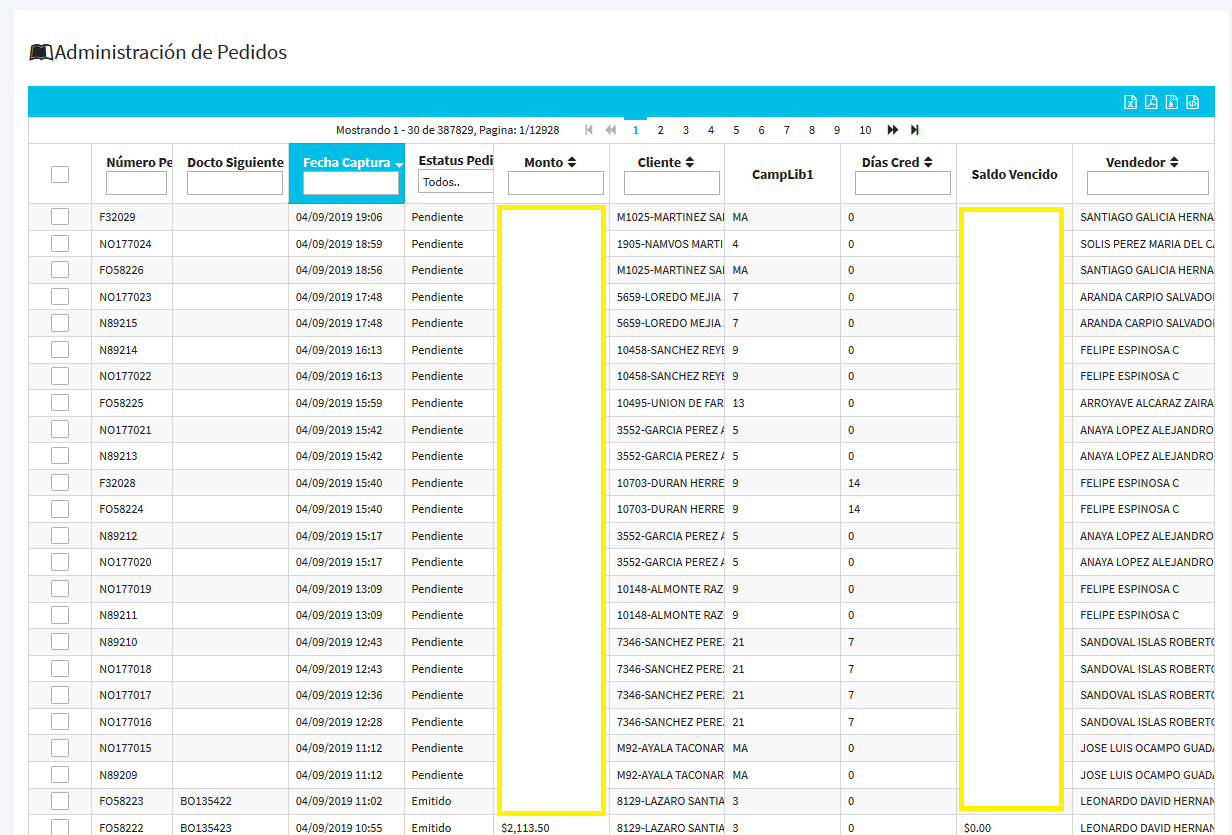The width and height of the screenshot is (1232, 835).
Task: Toggle Fecha Captura descending sort arrow
Action: [399, 164]
